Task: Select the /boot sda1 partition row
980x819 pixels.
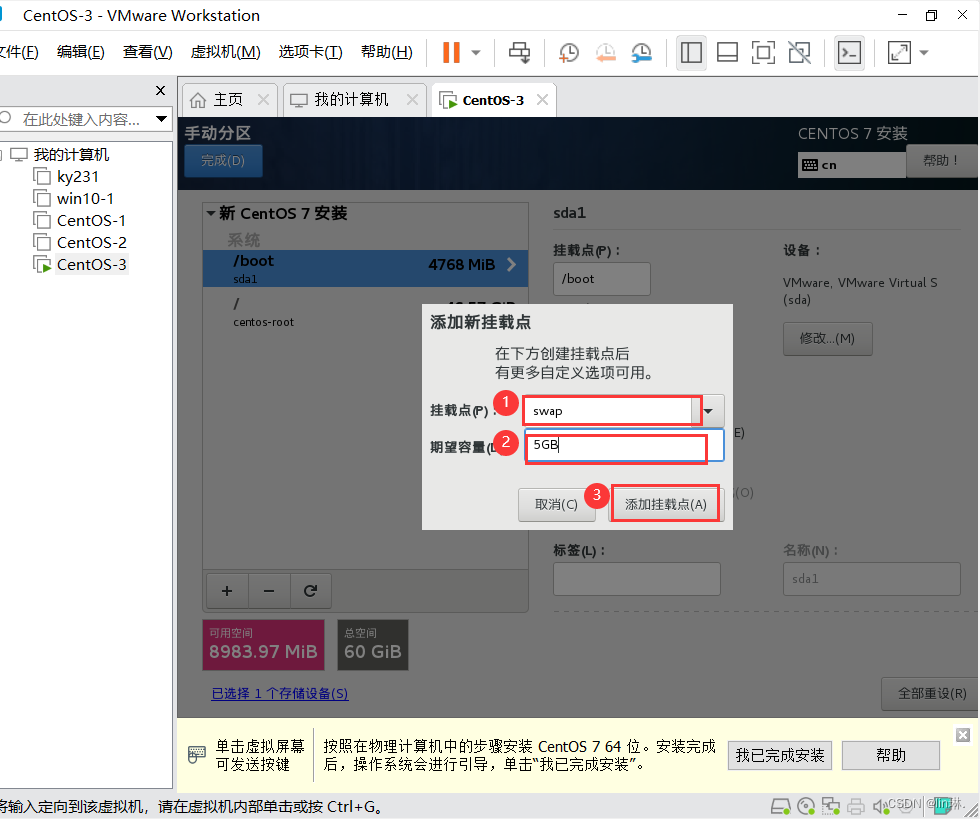Action: click(x=366, y=269)
